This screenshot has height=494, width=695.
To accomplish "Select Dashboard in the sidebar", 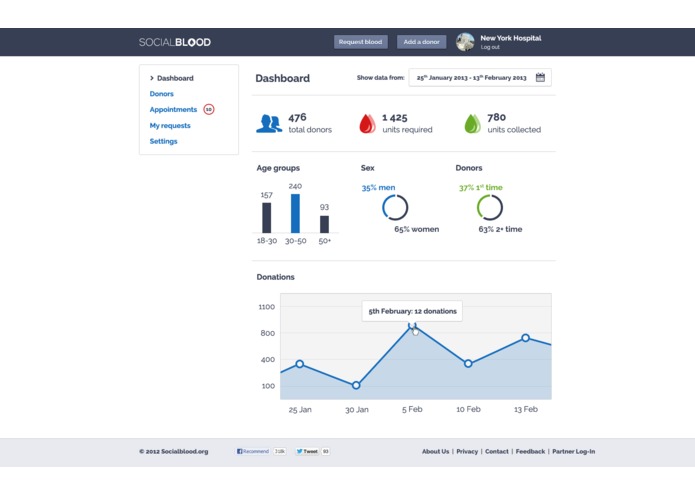I will (x=175, y=78).
